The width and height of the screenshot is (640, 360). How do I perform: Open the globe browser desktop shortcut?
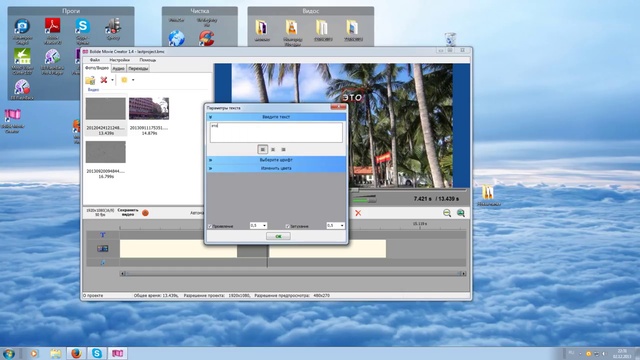[177, 38]
